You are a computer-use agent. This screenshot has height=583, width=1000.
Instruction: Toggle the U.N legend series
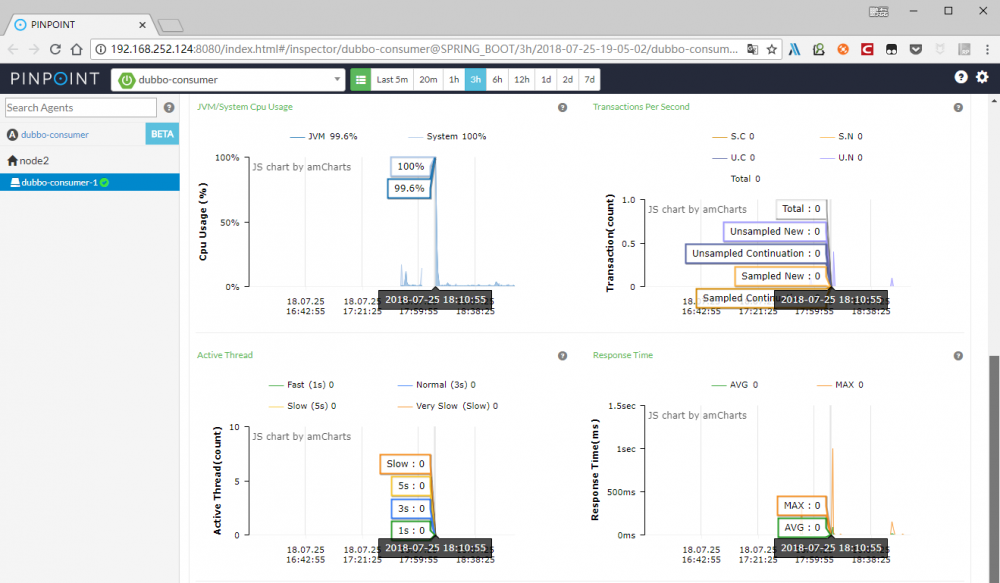pos(841,158)
